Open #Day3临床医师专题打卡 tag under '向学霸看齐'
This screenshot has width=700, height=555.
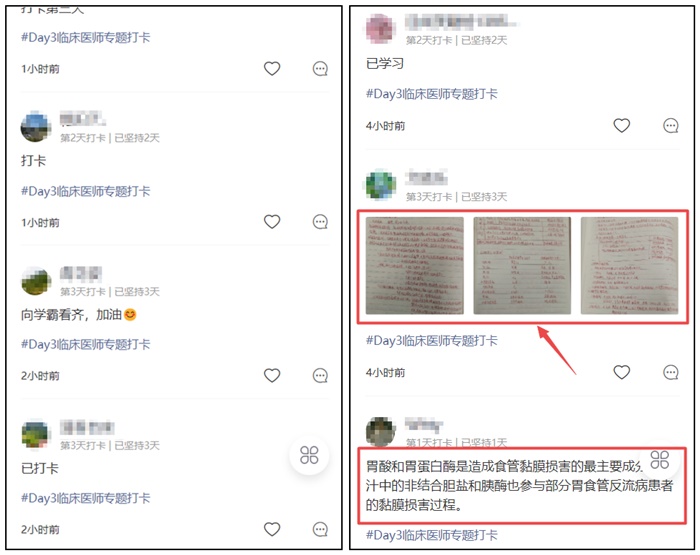pyautogui.click(x=86, y=344)
